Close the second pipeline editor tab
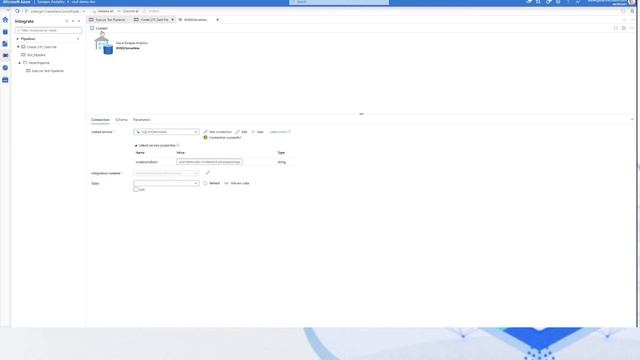 click(173, 20)
